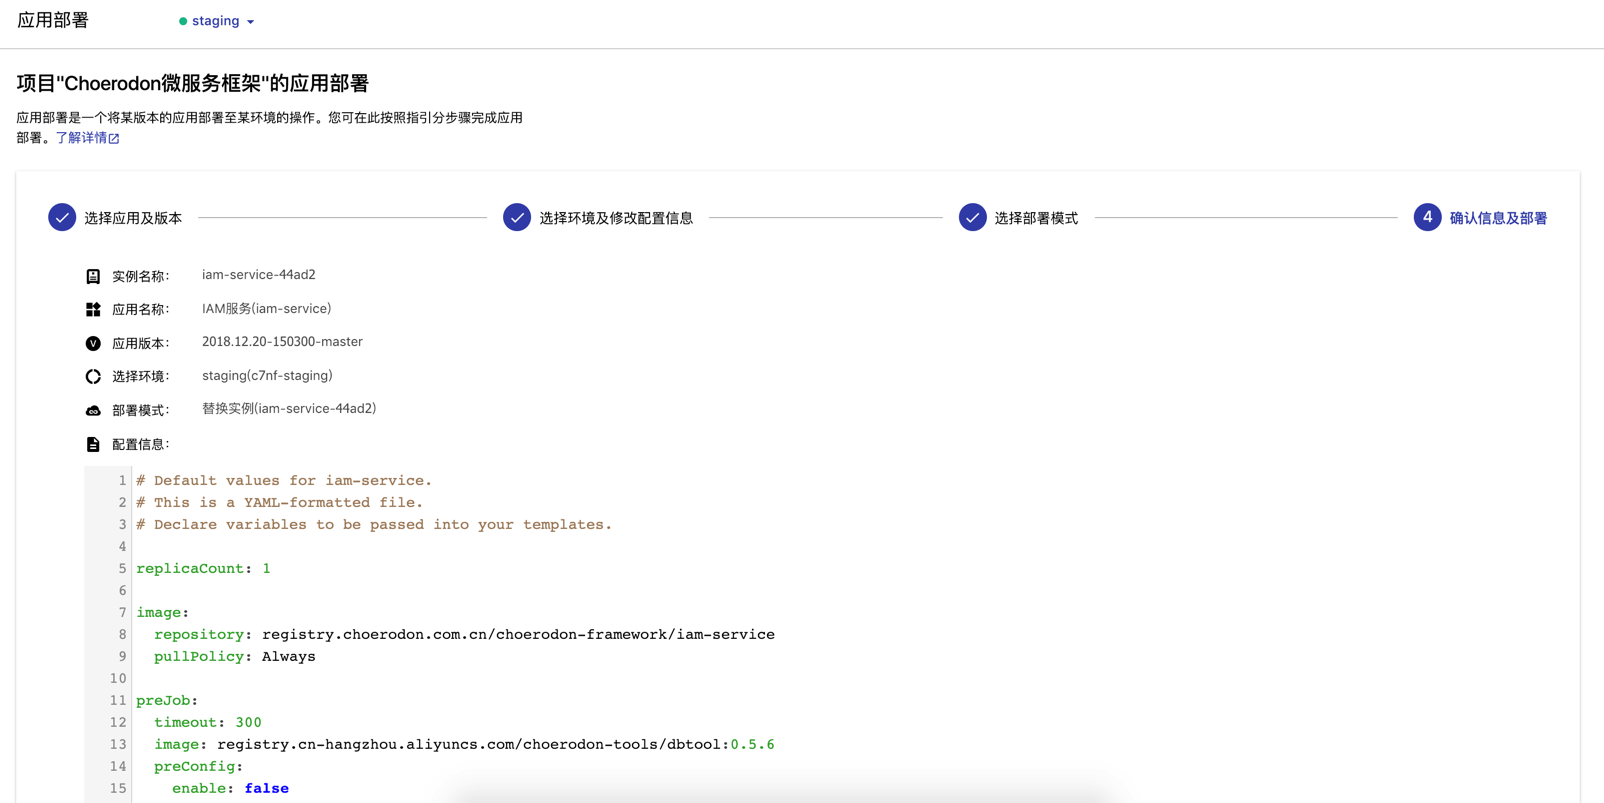Viewport: 1604px width, 803px height.
Task: Click the dropdown arrow next to staging
Action: pos(250,22)
